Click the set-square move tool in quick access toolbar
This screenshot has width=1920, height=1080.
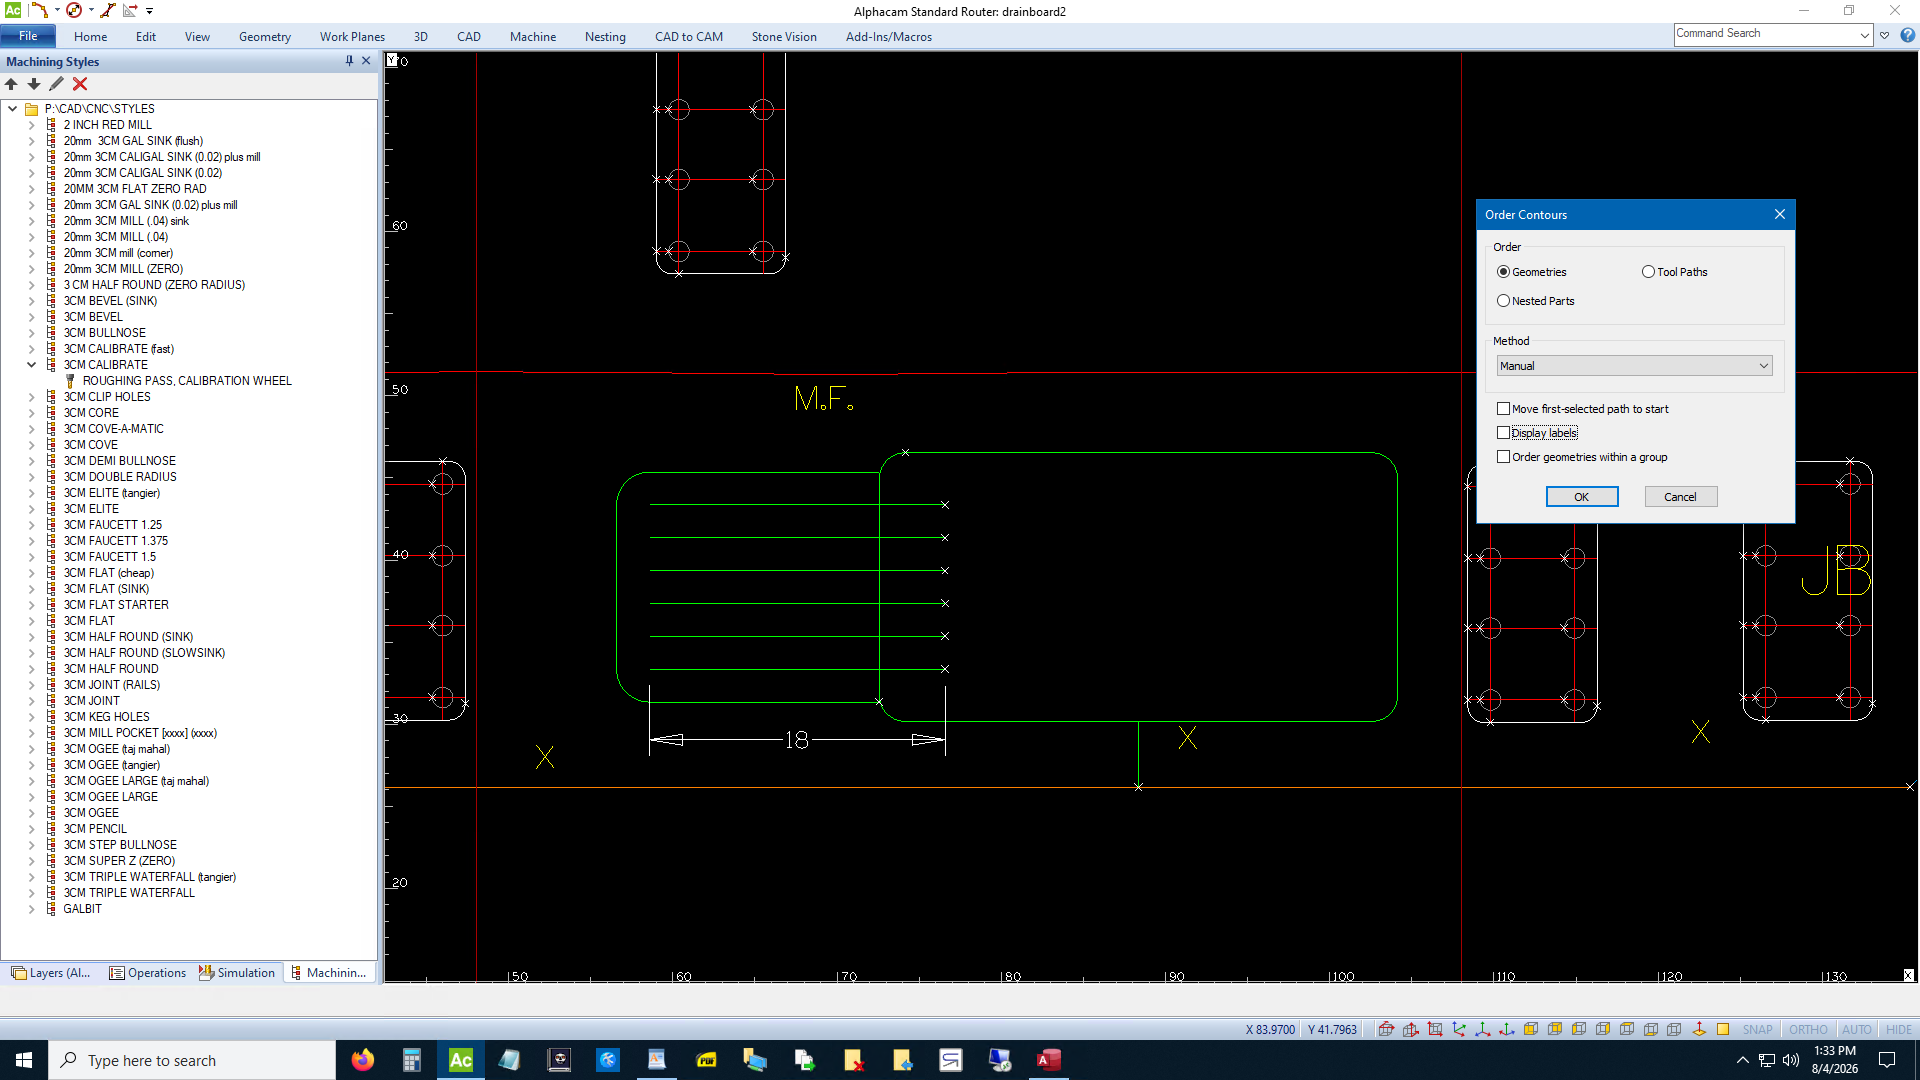(x=130, y=10)
